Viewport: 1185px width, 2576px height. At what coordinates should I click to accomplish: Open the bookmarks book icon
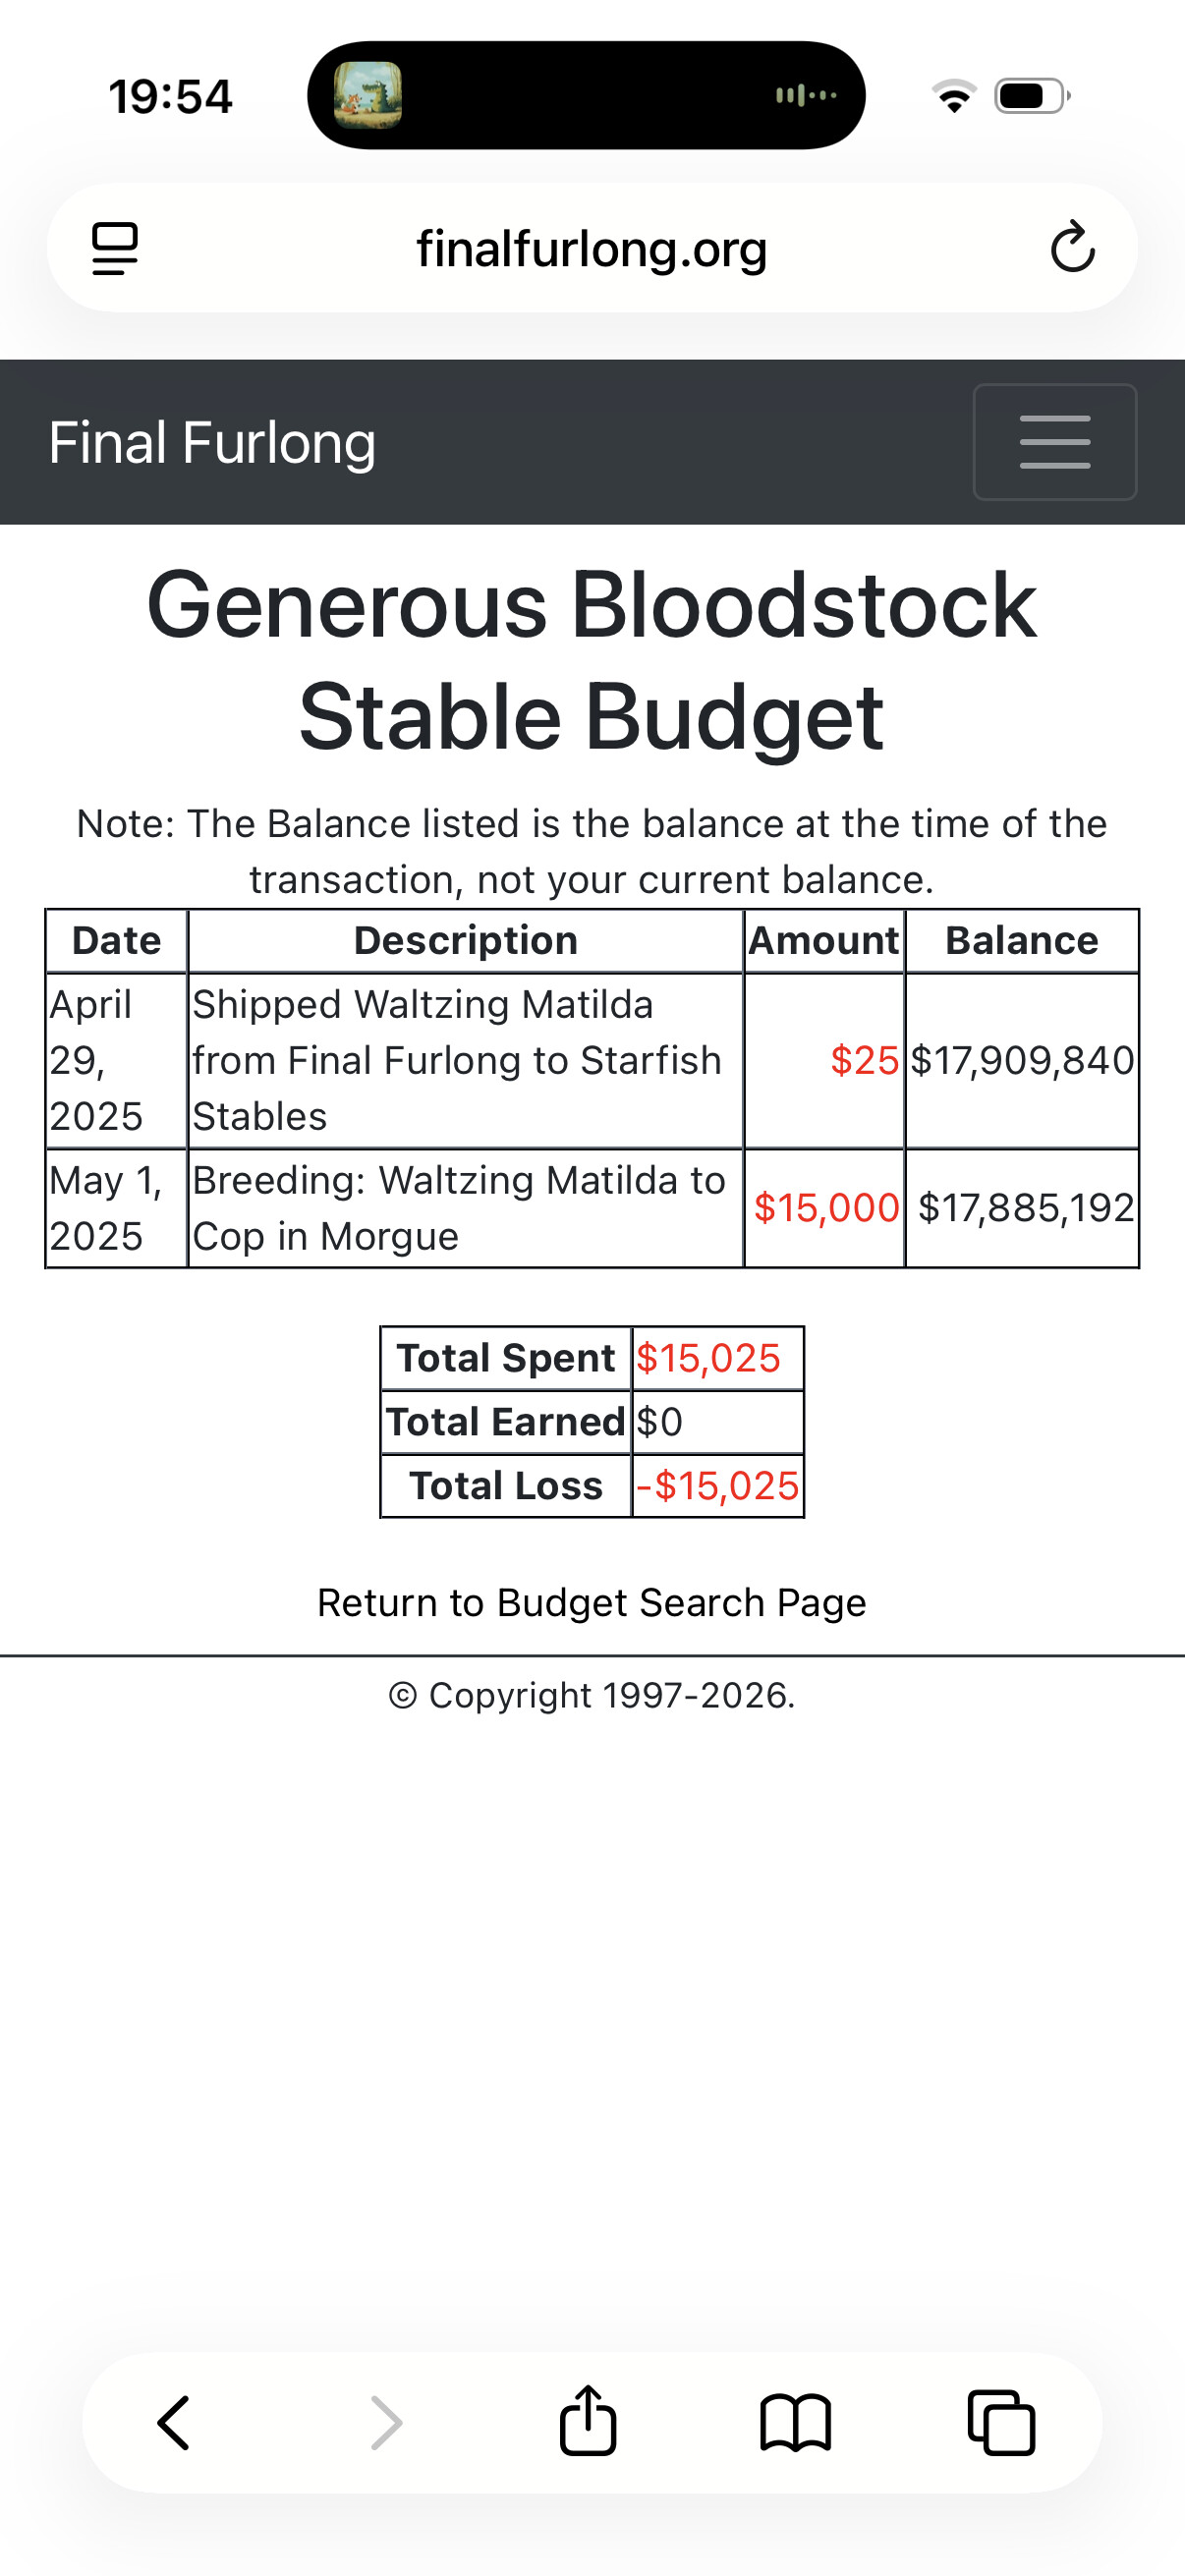coord(795,2424)
